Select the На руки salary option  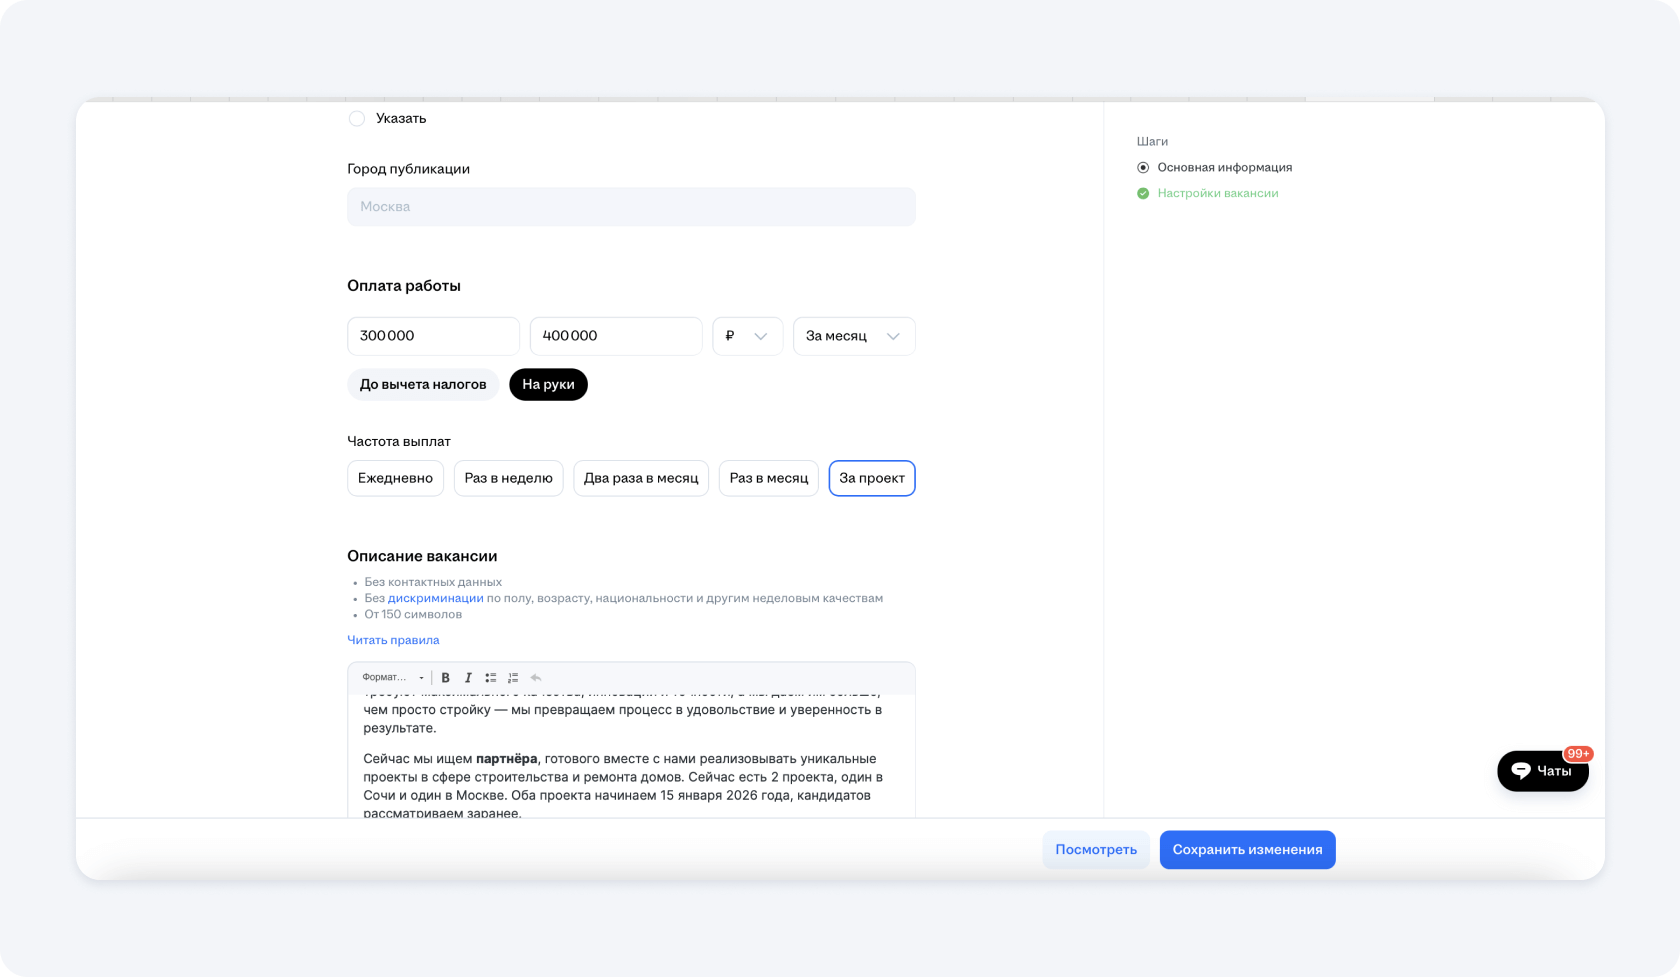pyautogui.click(x=548, y=385)
